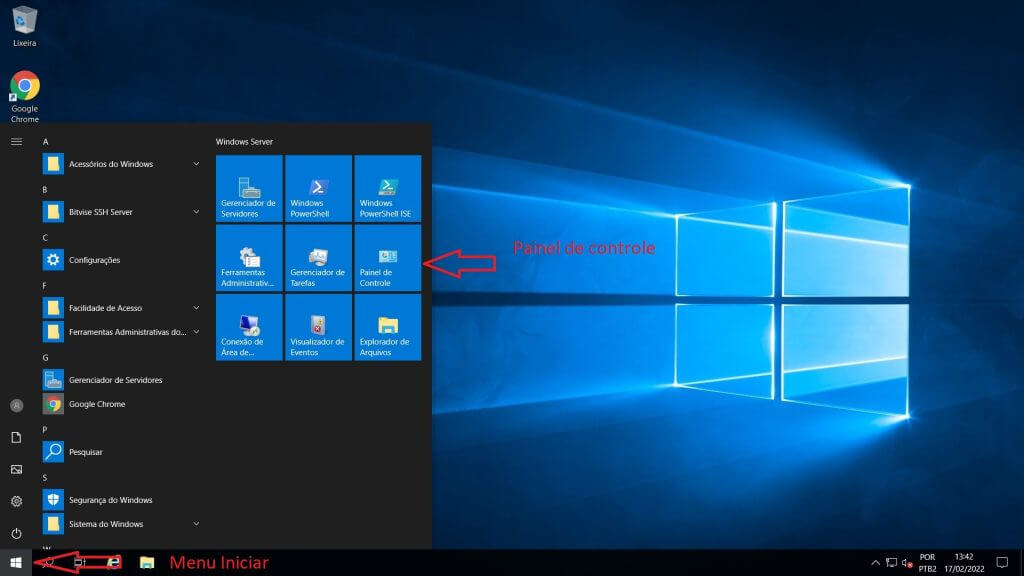The image size is (1024, 576).
Task: Open the Ferramentas Administrativas tile
Action: click(x=249, y=258)
